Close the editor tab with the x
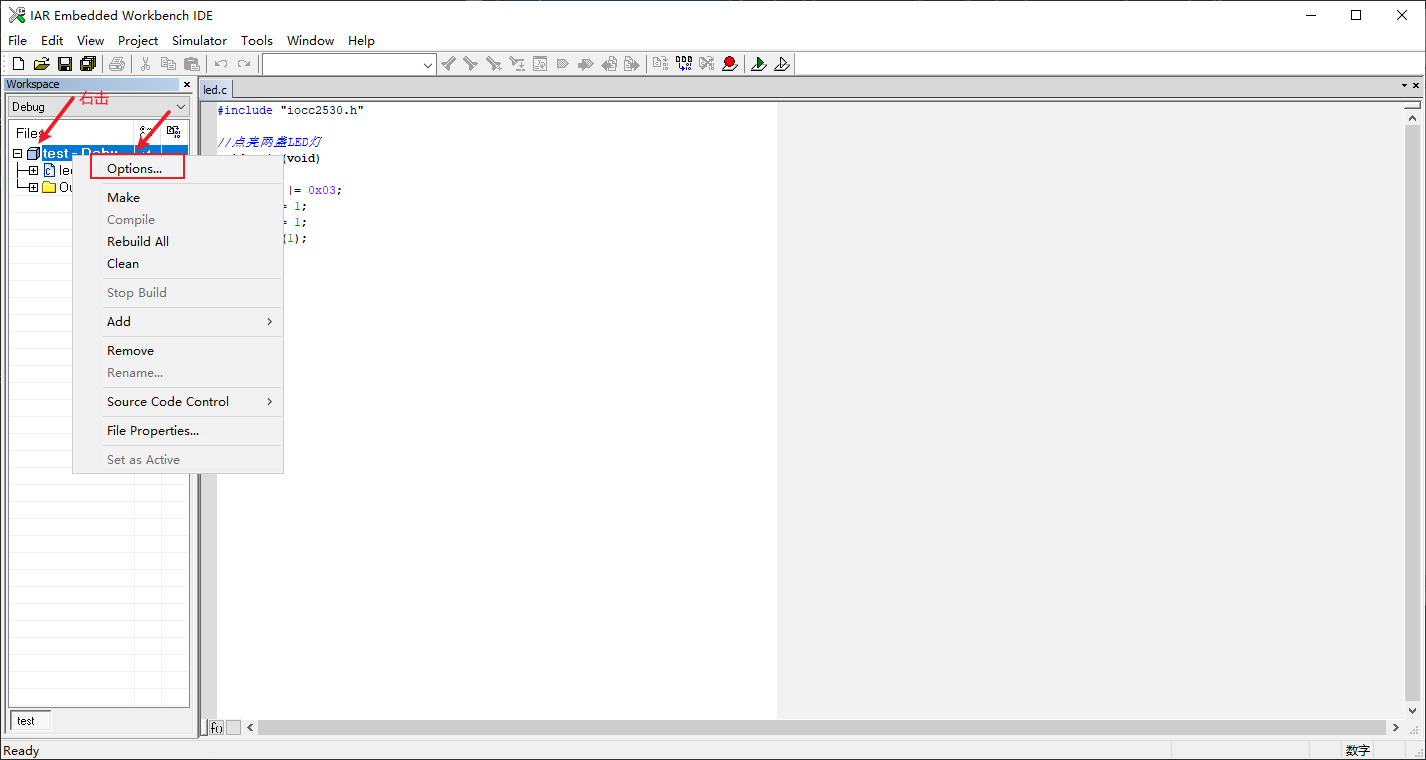This screenshot has width=1426, height=760. (x=1416, y=86)
